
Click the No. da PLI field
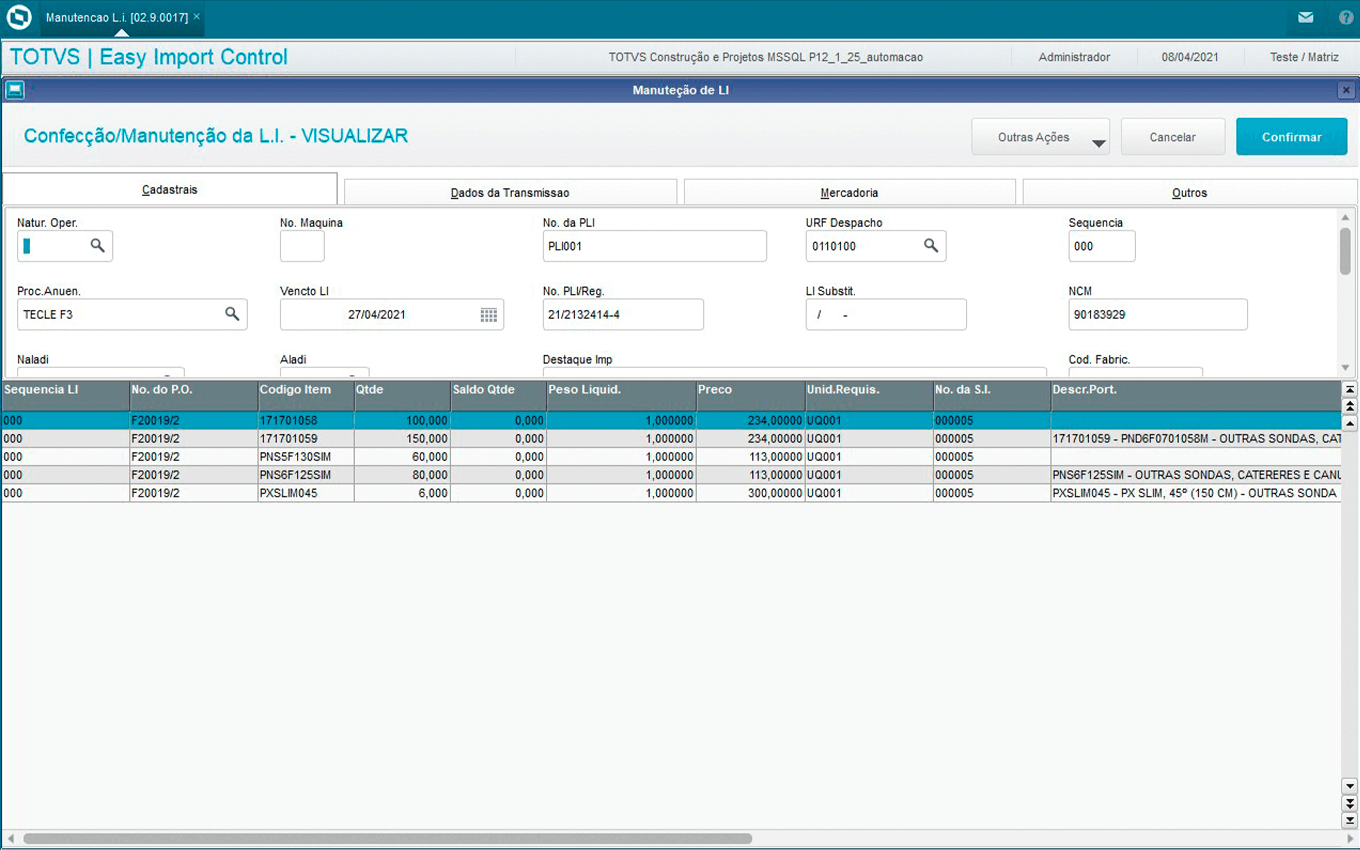[x=654, y=246]
